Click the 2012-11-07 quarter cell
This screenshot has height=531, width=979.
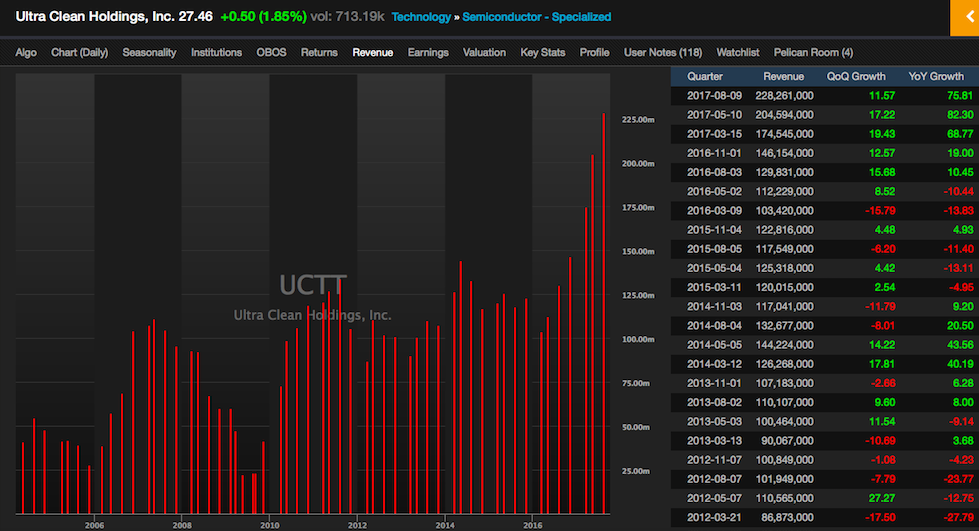(x=714, y=460)
